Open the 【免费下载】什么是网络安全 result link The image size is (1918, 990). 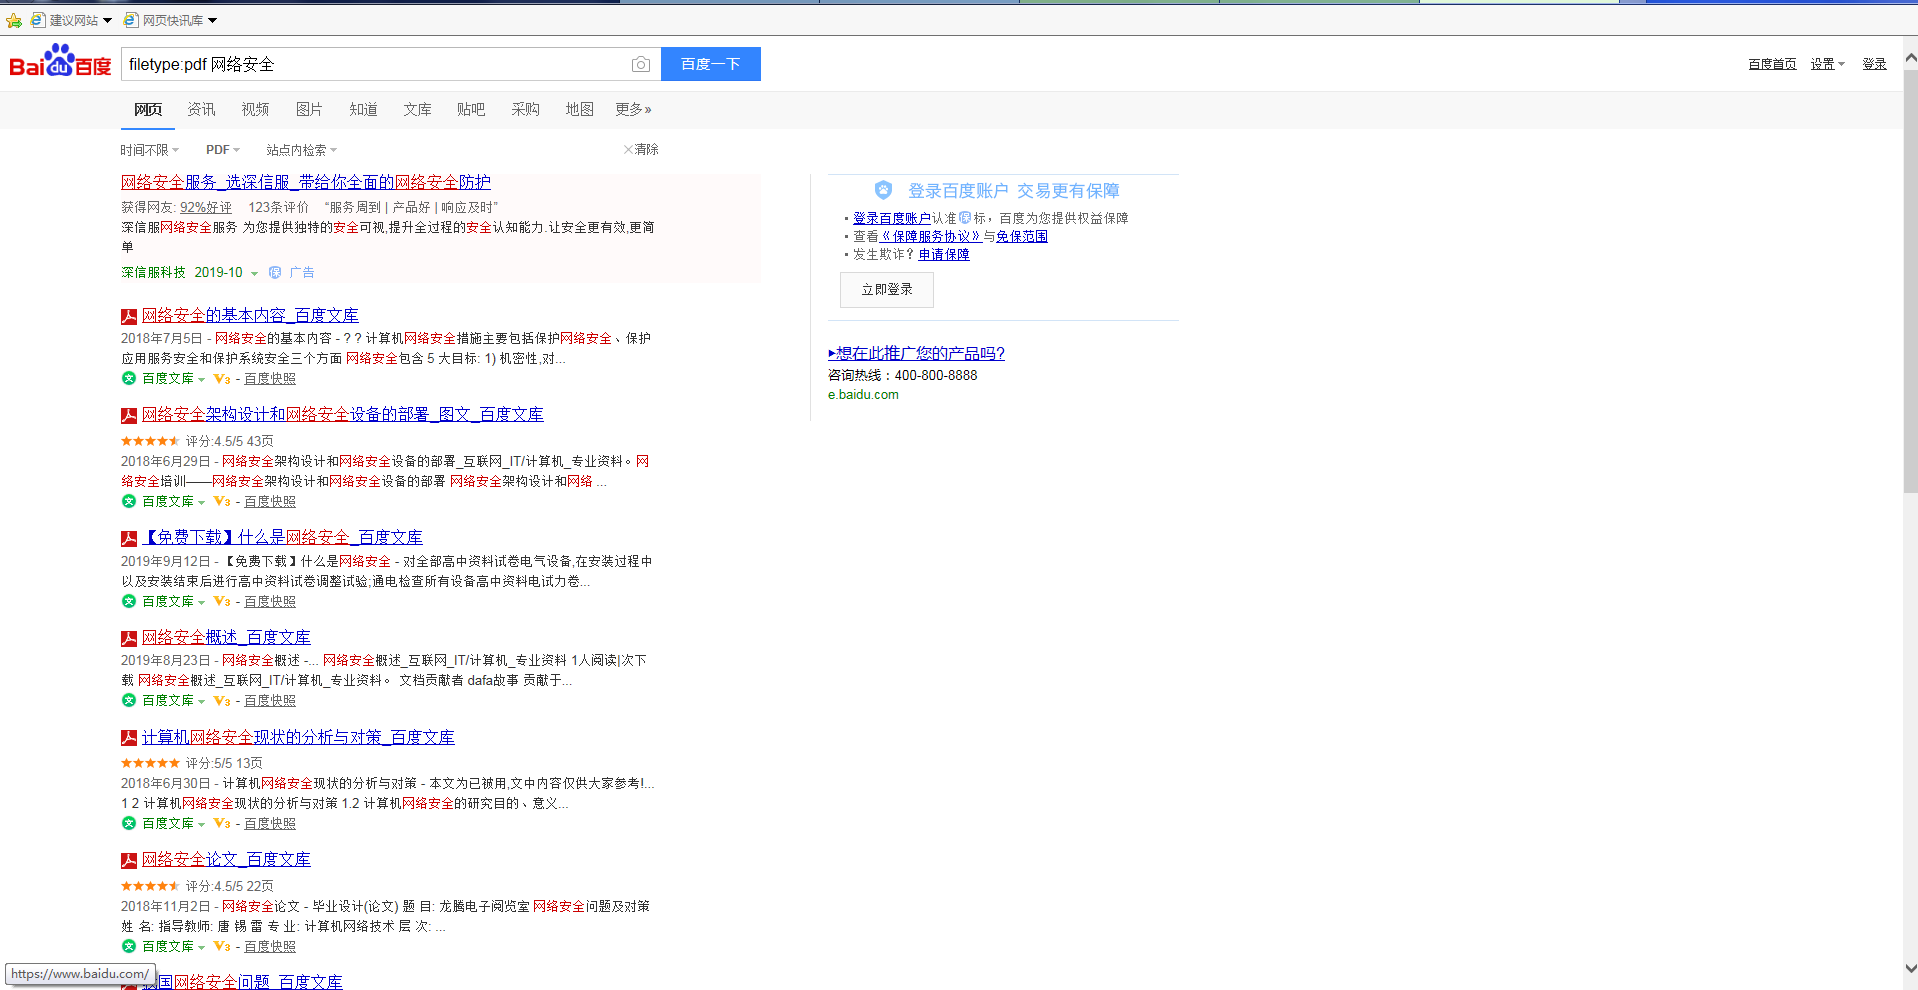[282, 538]
